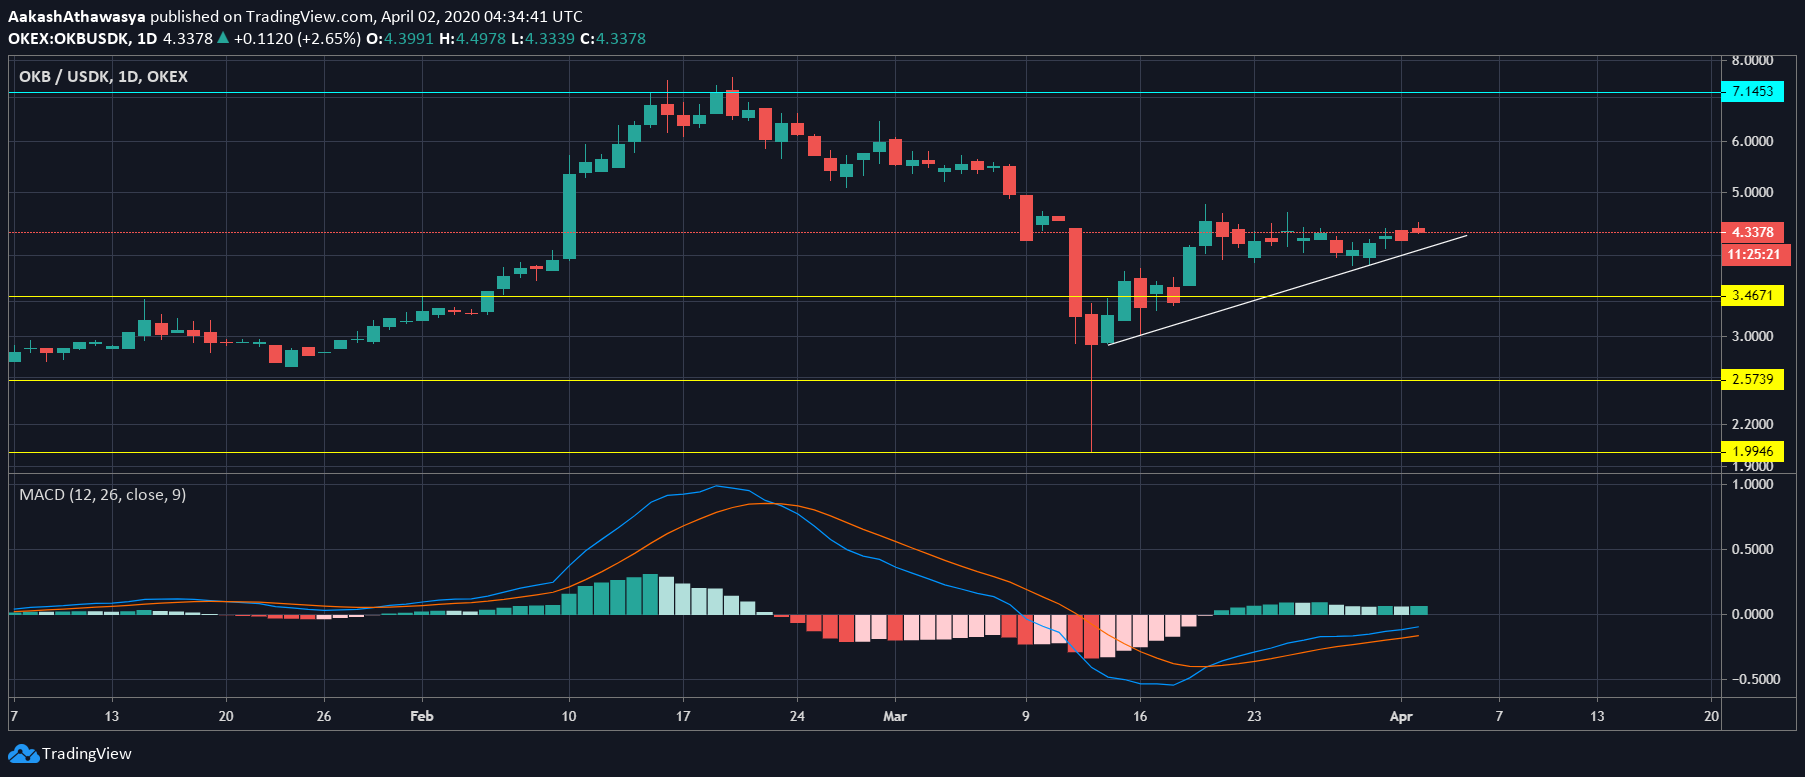Image resolution: width=1805 pixels, height=777 pixels.
Task: Click the April 02, 2020 publish timestamp
Action: pos(481,16)
